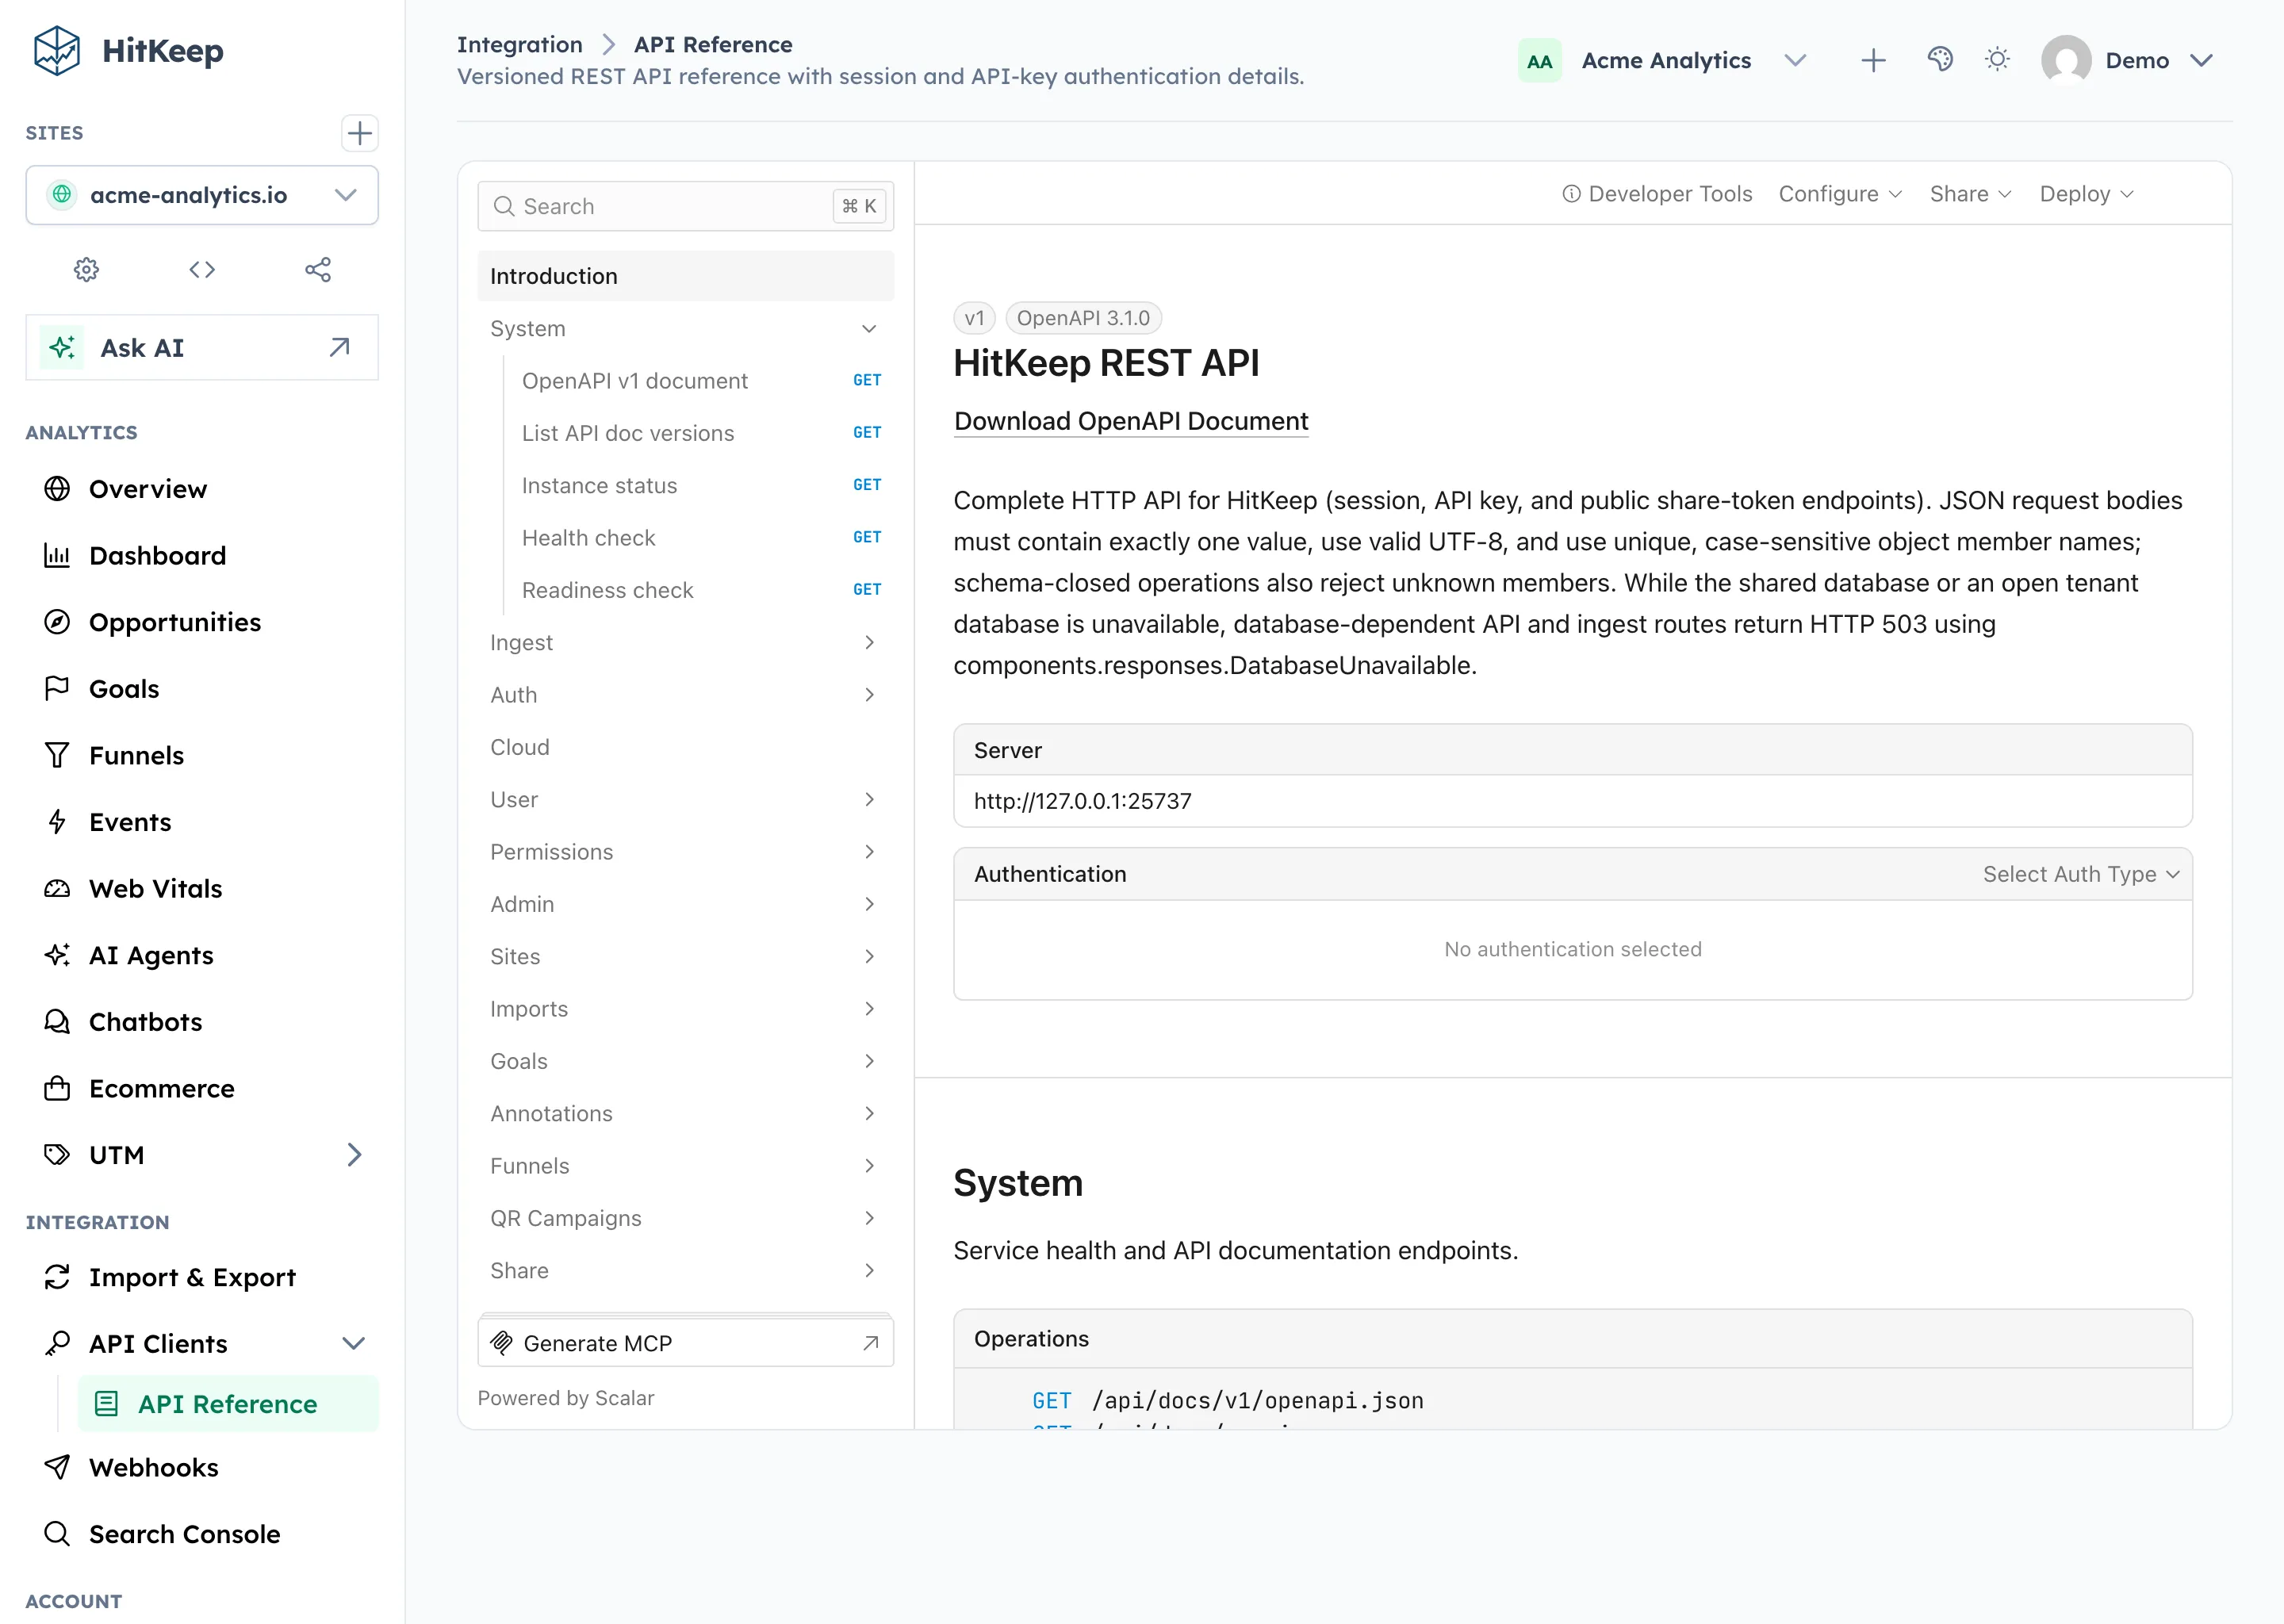Add a new site with the plus button
Viewport: 2284px width, 1624px height.
click(359, 133)
